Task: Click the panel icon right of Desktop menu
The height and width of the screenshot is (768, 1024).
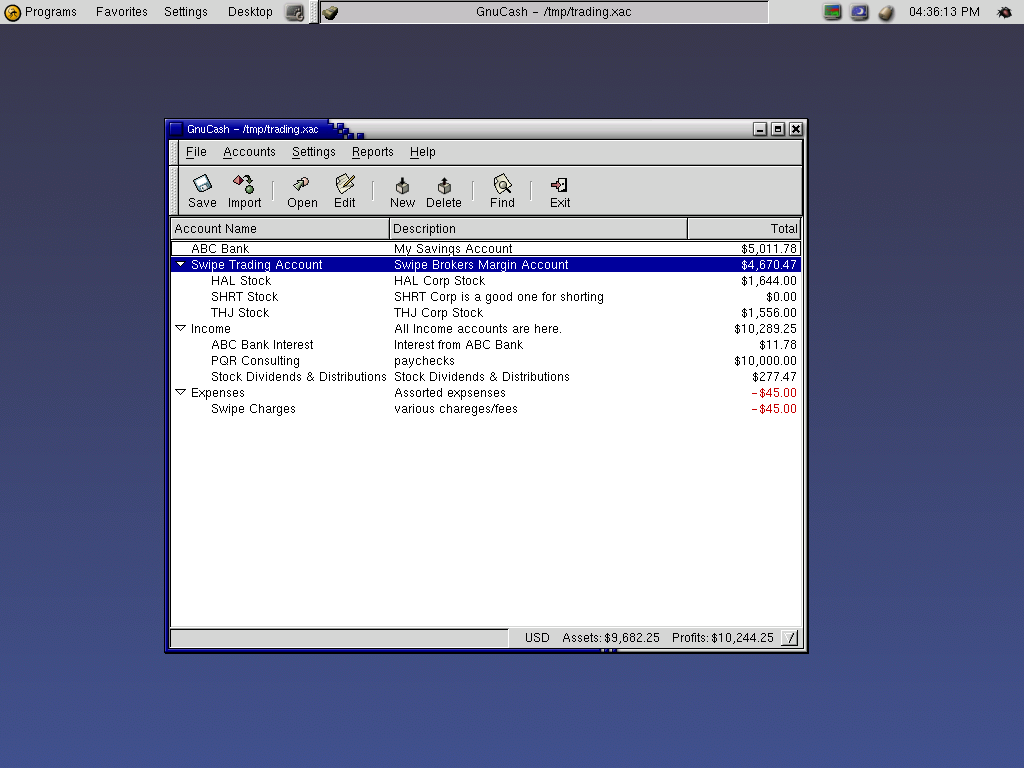Action: pos(295,12)
